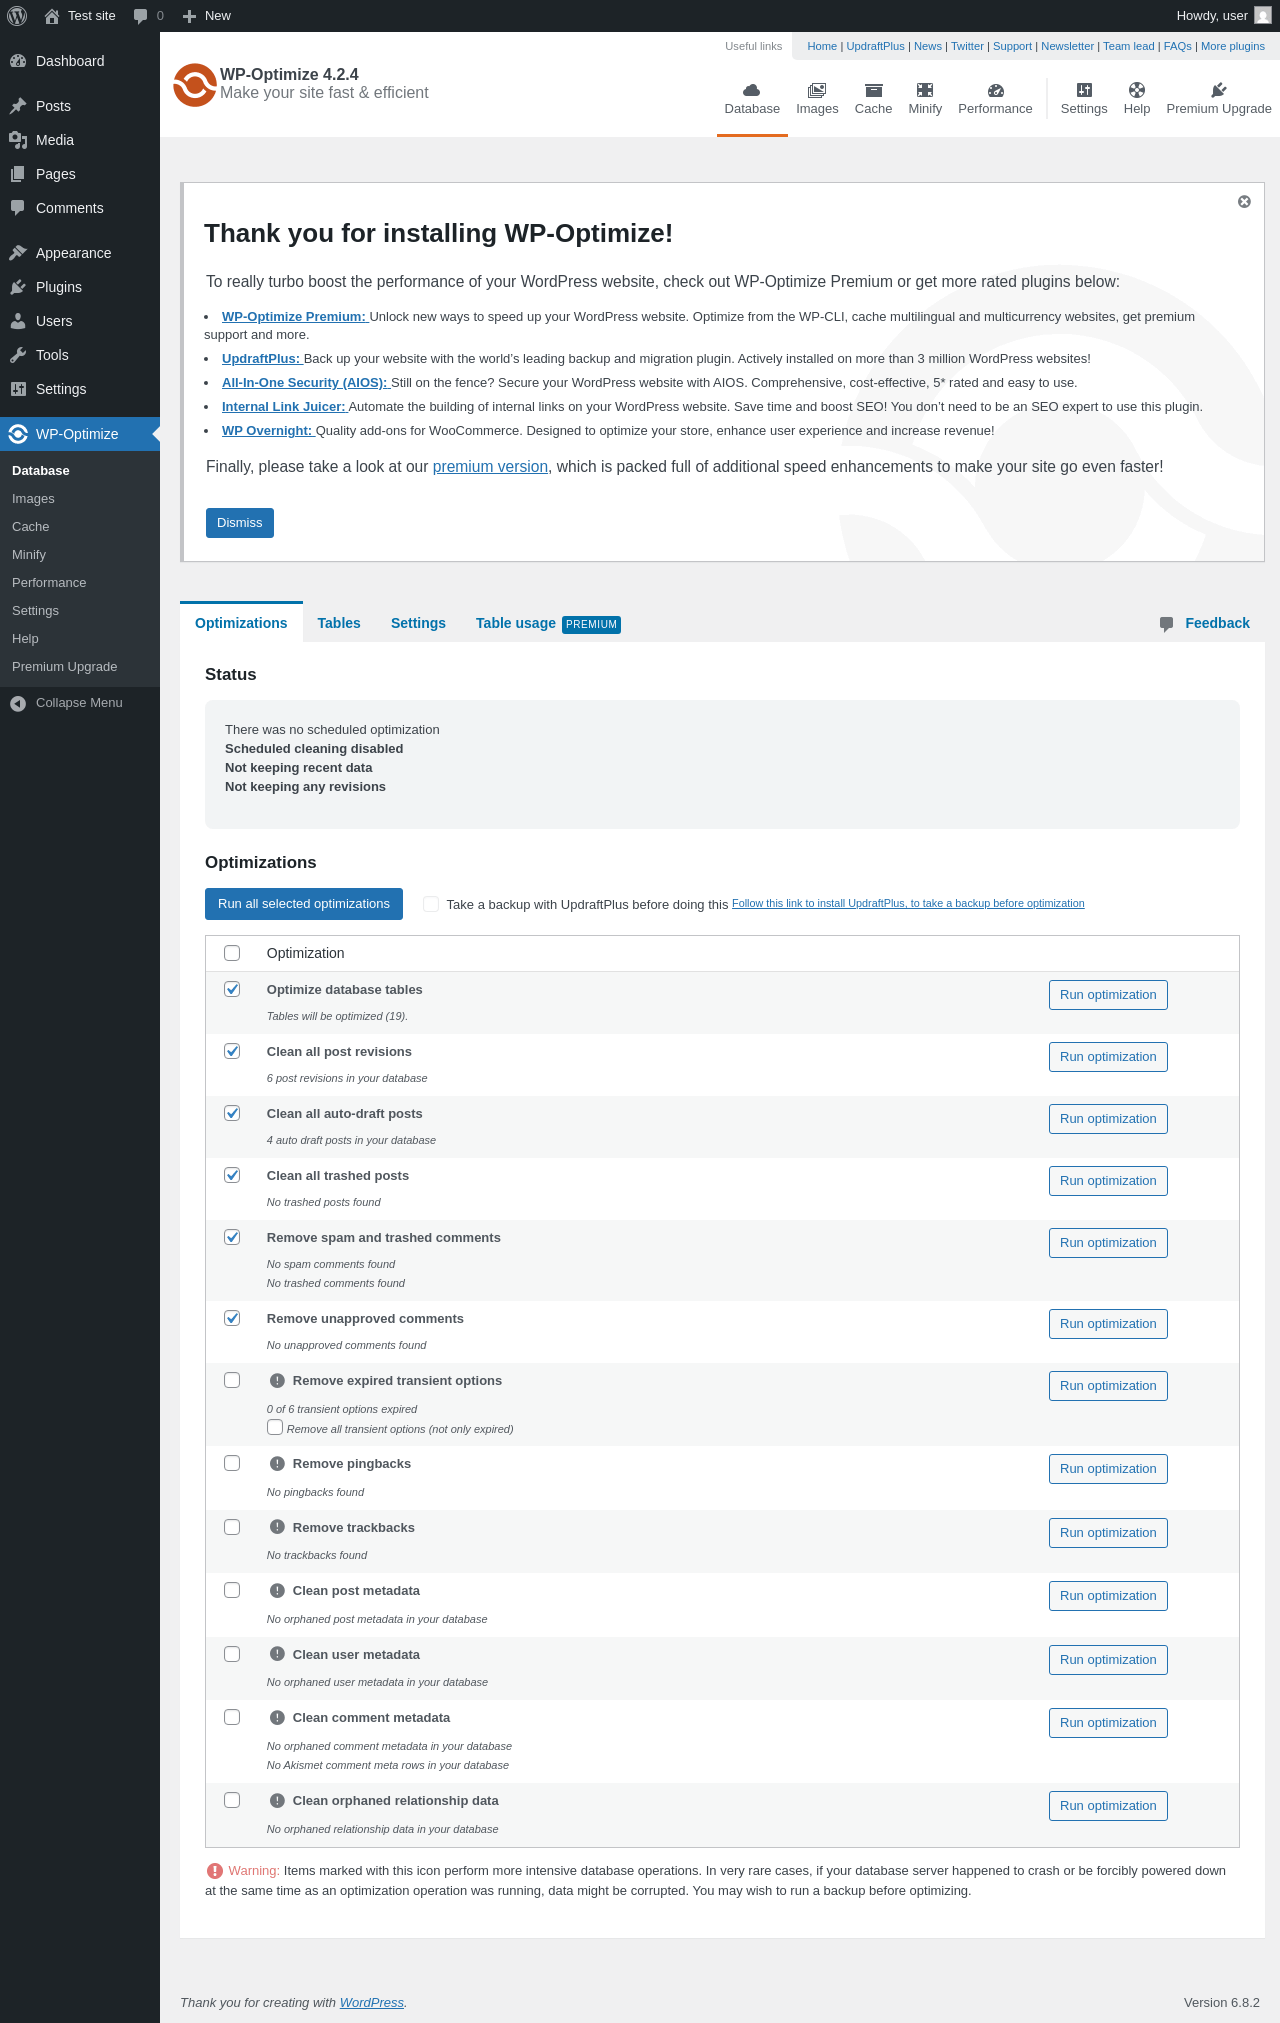Open Dashboard from sidebar icon
The height and width of the screenshot is (2023, 1280).
(x=18, y=61)
